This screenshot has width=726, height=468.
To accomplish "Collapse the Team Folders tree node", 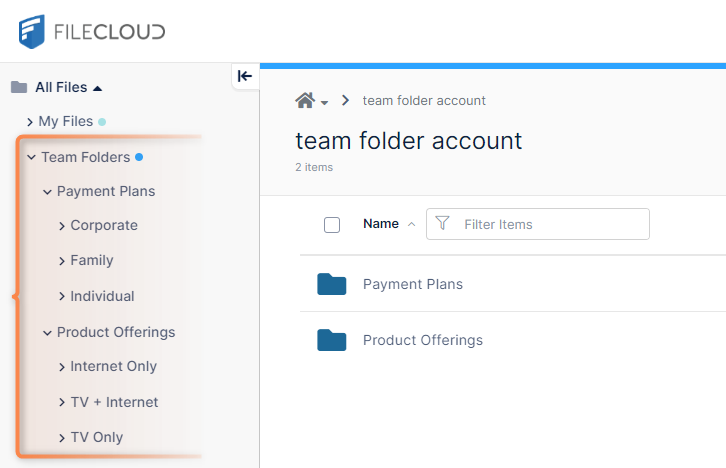I will (x=31, y=158).
